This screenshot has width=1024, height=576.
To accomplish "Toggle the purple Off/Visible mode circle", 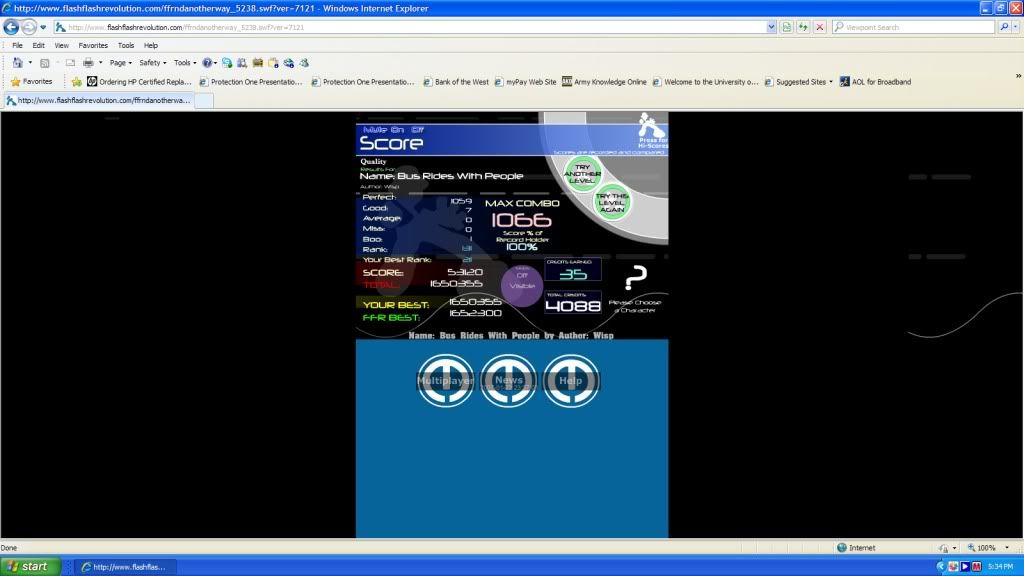I will (522, 282).
